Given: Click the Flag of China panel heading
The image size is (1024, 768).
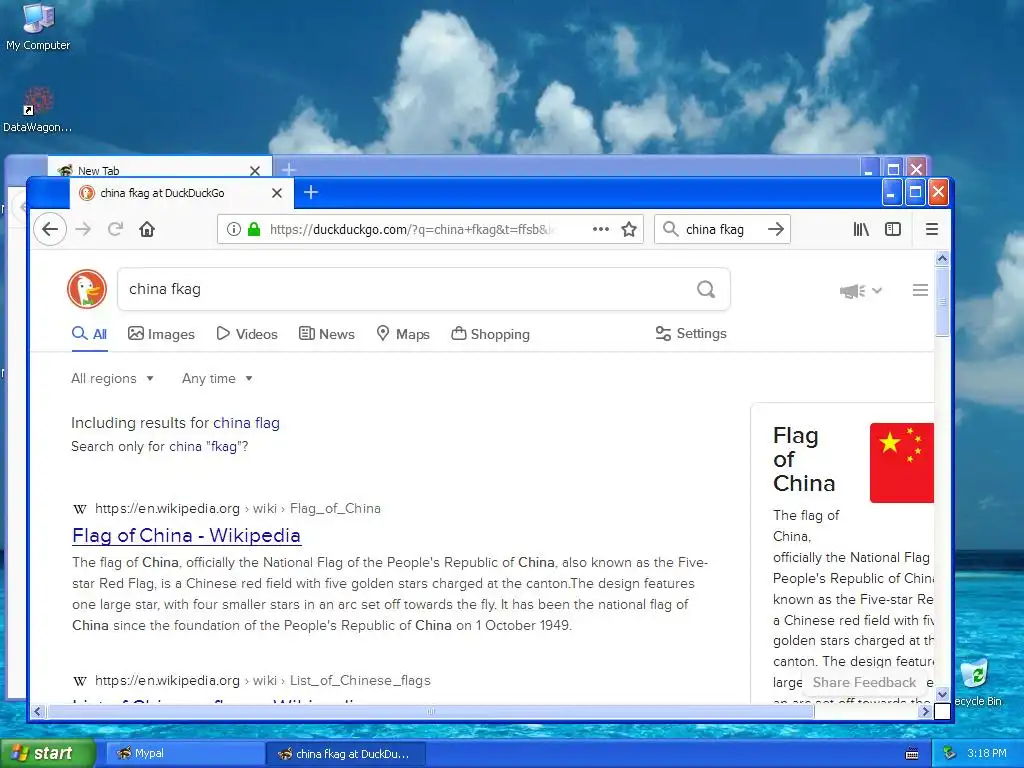Looking at the screenshot, I should coord(804,459).
